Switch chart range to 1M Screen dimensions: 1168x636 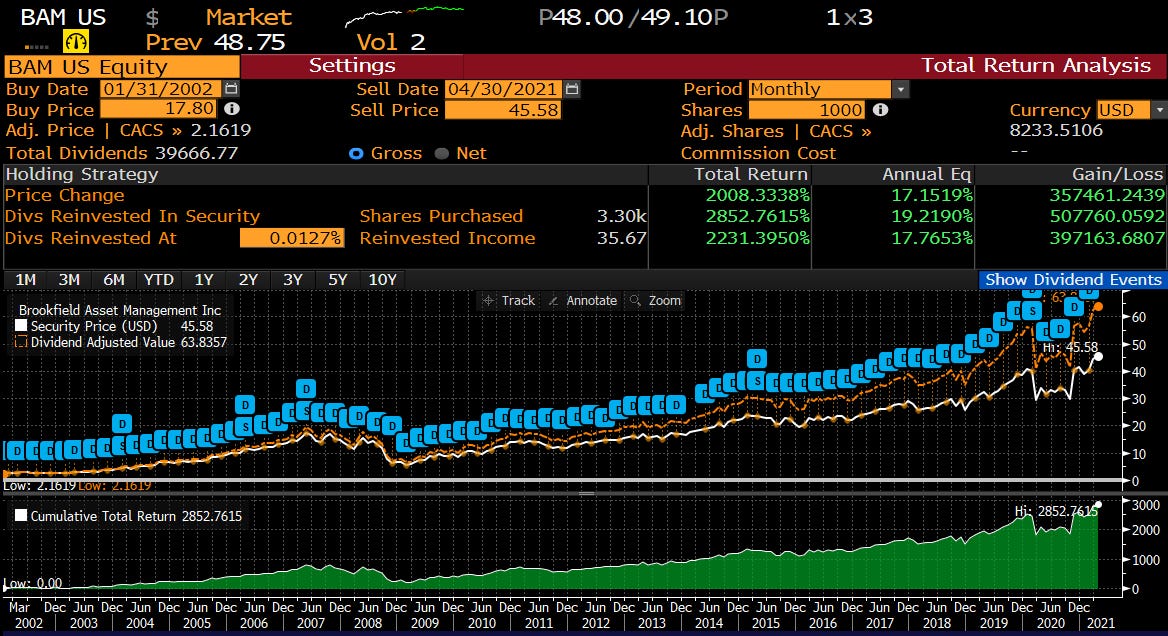(x=26, y=279)
